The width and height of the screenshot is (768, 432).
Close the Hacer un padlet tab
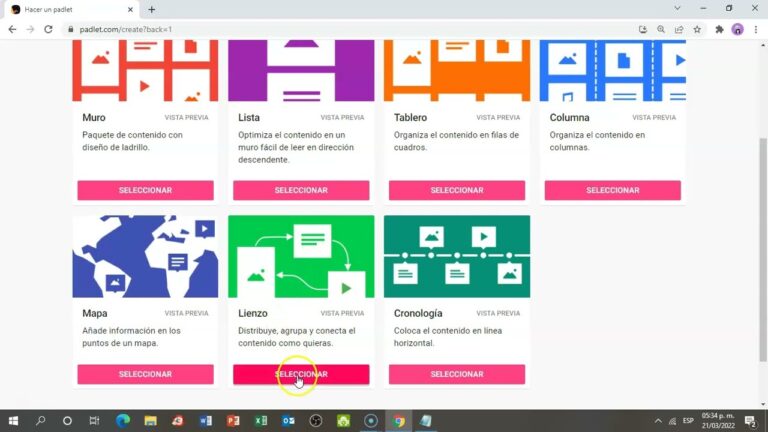[x=130, y=9]
